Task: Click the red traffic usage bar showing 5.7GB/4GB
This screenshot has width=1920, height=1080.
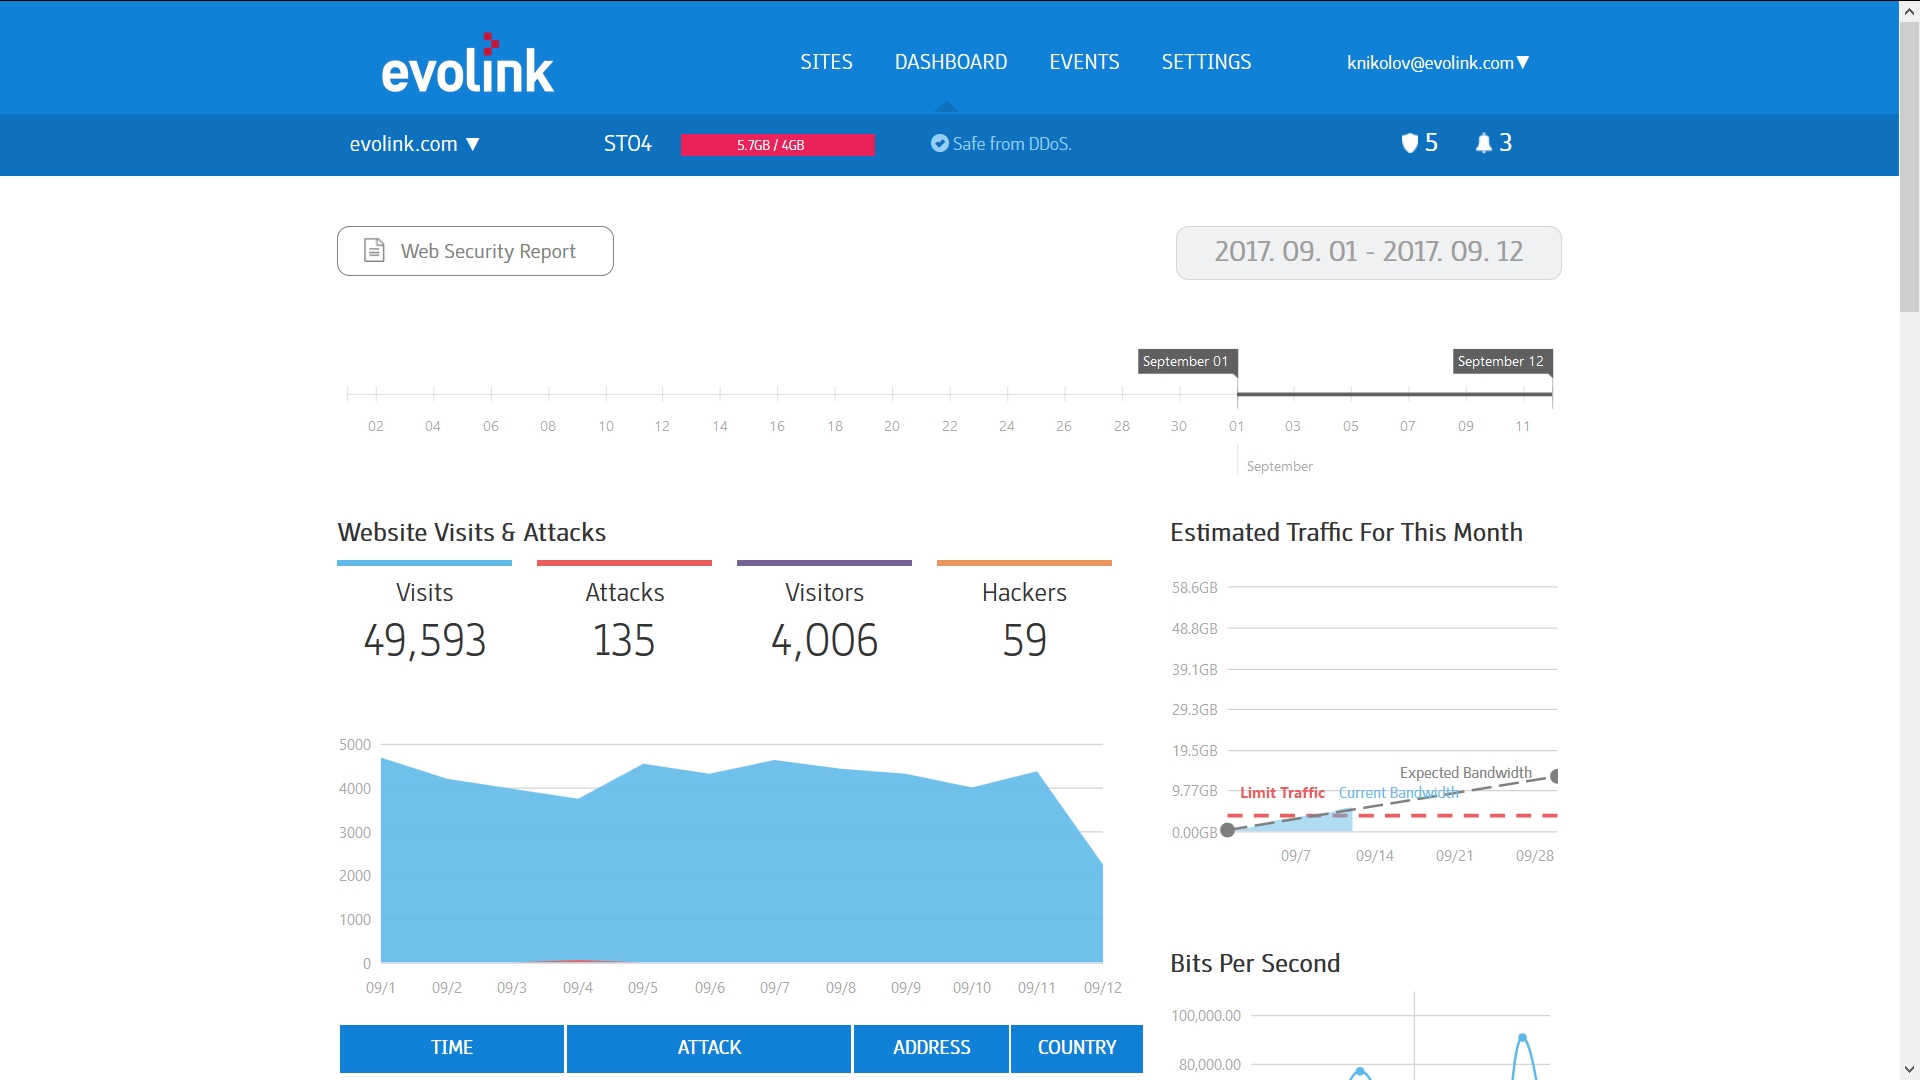Action: 777,144
